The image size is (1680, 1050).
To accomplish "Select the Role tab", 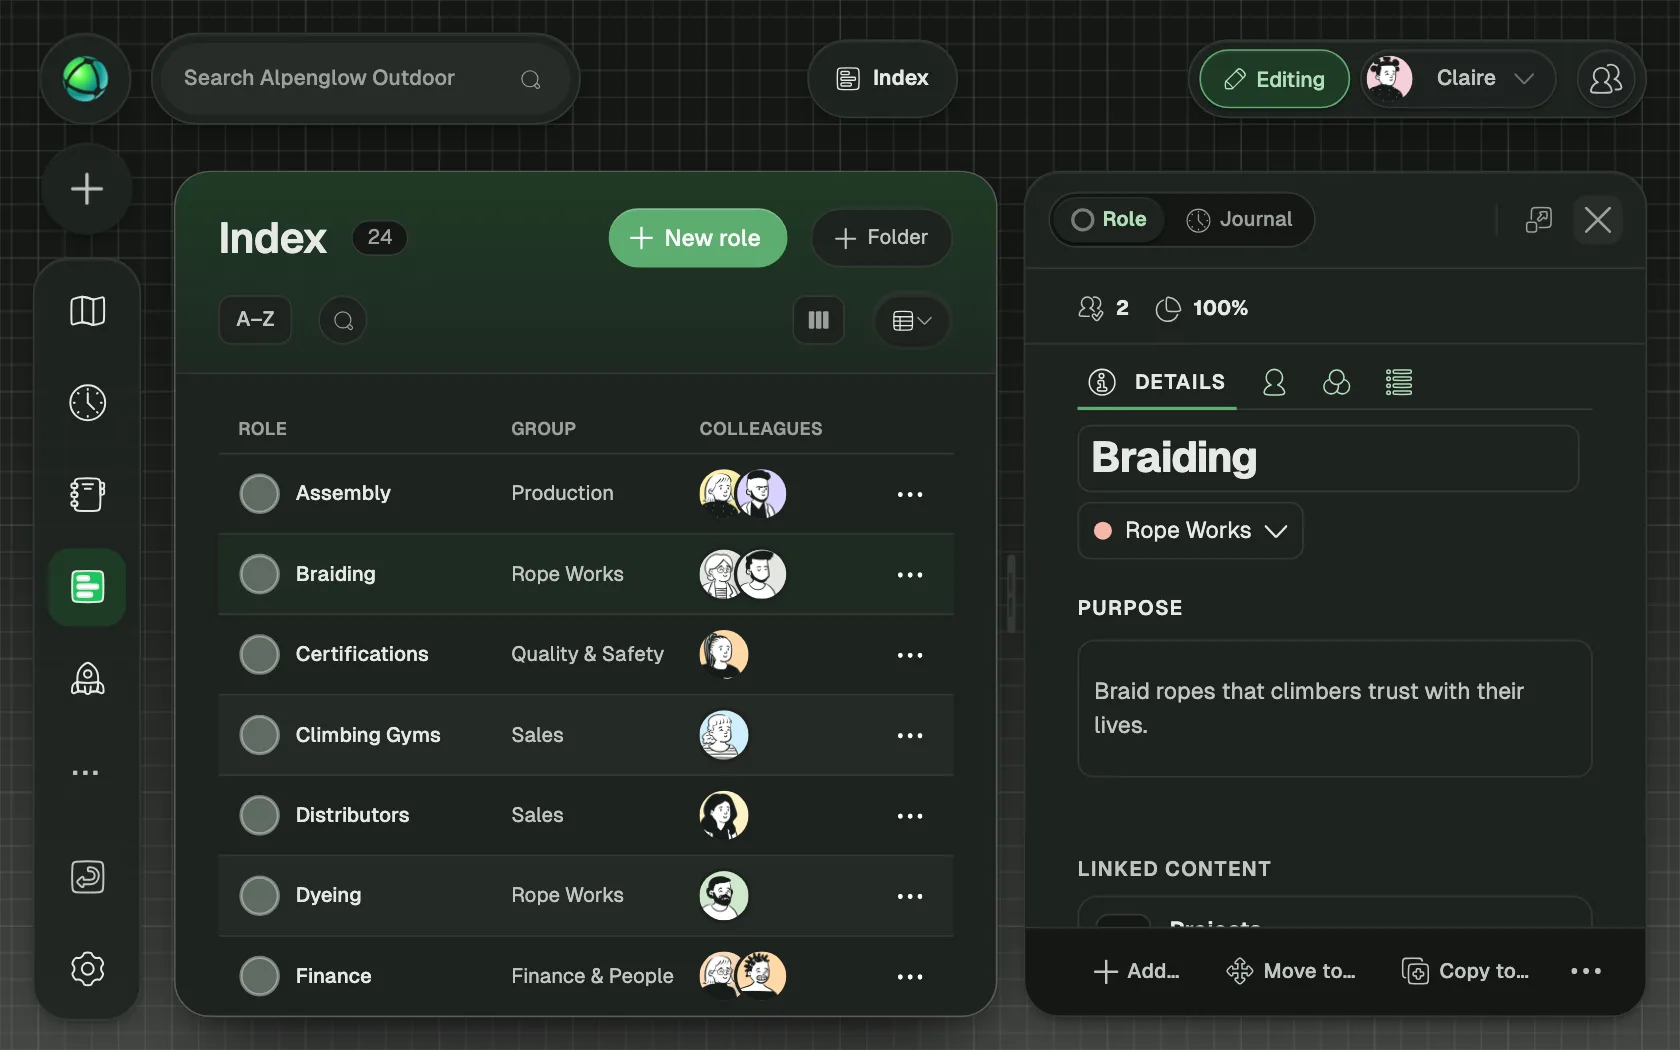I will tap(1109, 219).
